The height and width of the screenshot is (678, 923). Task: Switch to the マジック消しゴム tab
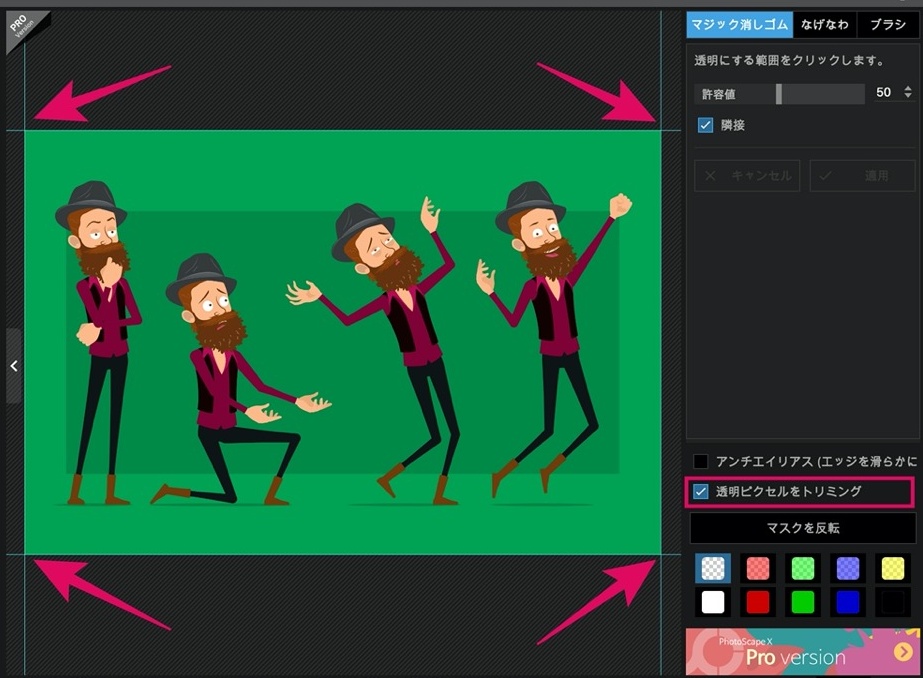739,25
